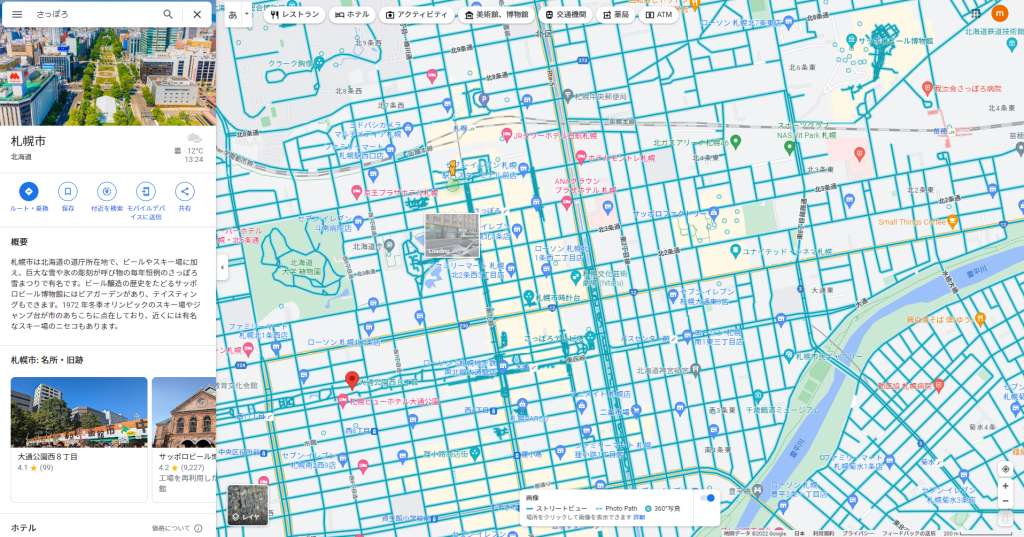1024x537 pixels.
Task: Click into the さっぽろ search field
Action: coord(95,14)
